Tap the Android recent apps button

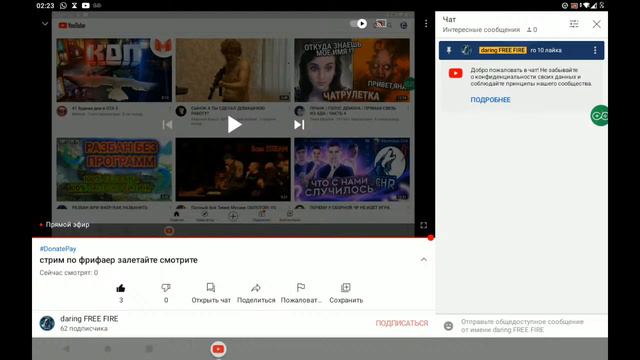point(149,349)
